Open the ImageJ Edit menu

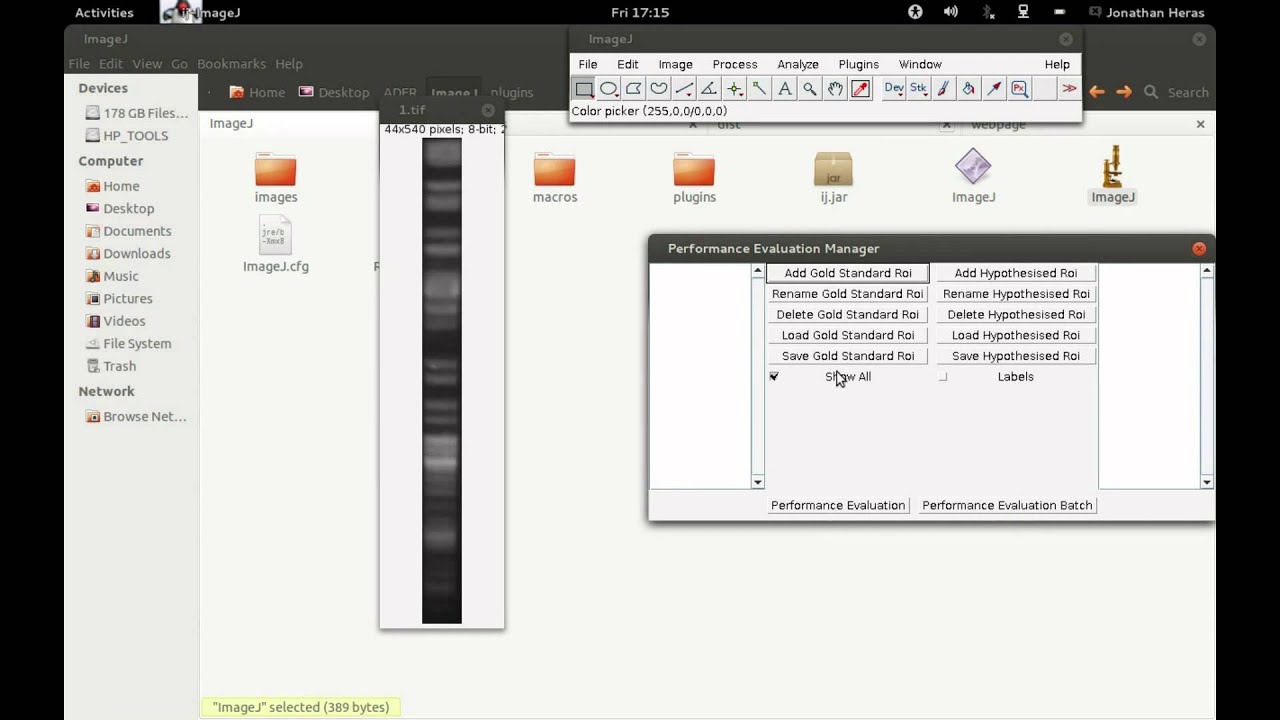(628, 64)
